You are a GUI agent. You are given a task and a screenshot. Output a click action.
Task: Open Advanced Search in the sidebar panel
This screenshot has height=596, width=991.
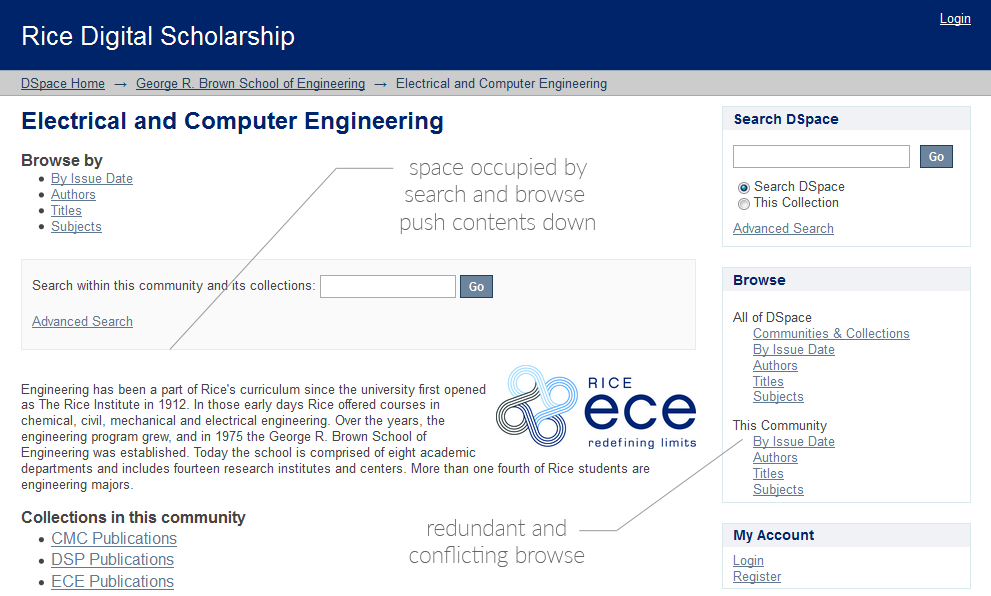(x=783, y=228)
